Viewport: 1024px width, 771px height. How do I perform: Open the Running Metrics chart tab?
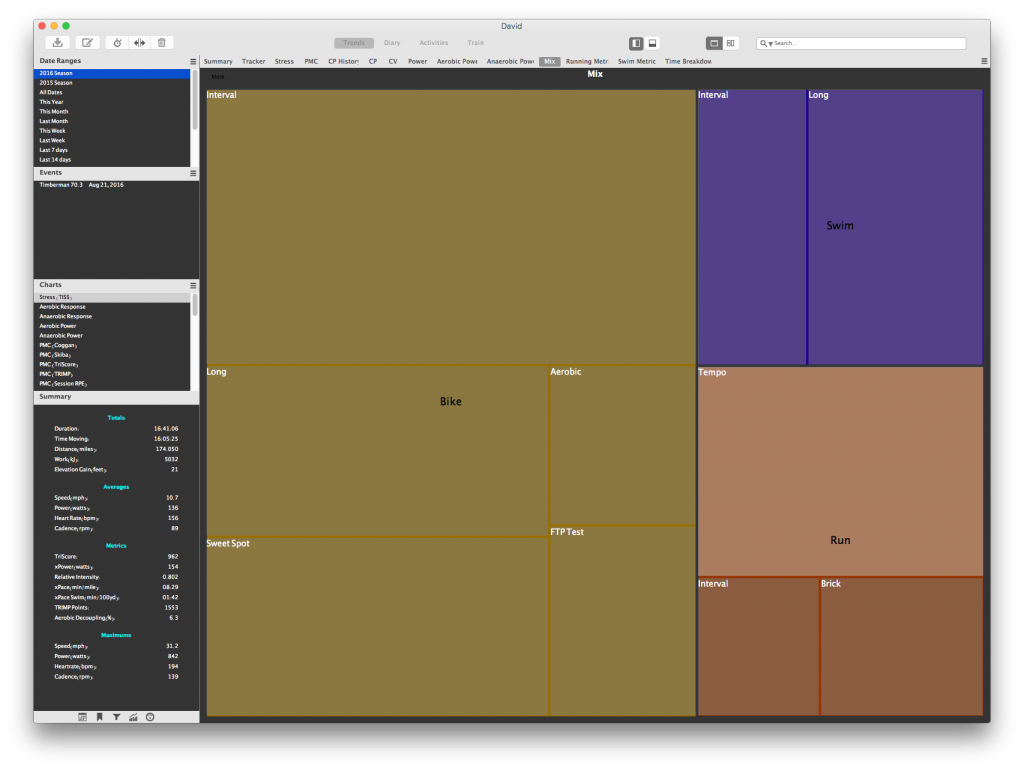click(587, 61)
